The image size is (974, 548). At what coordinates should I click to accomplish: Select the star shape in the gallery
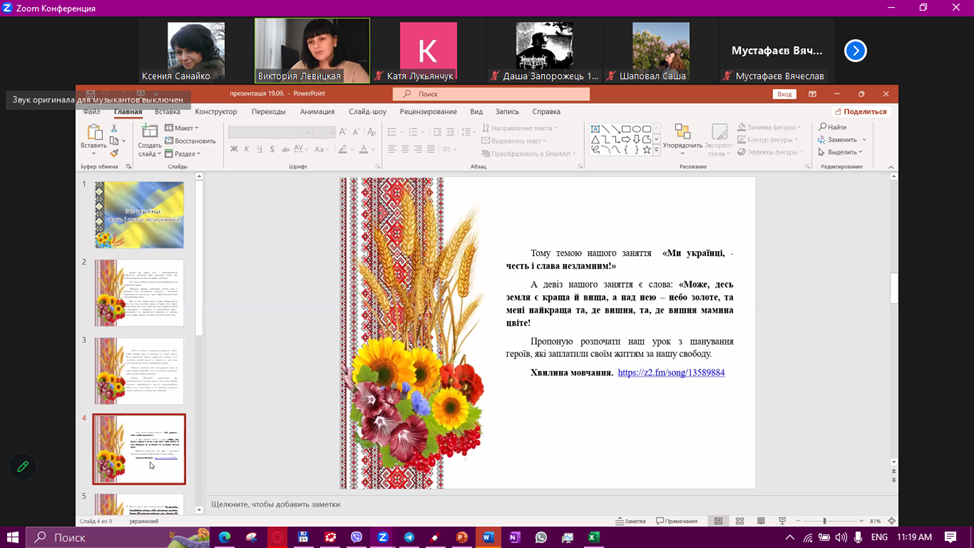click(647, 150)
